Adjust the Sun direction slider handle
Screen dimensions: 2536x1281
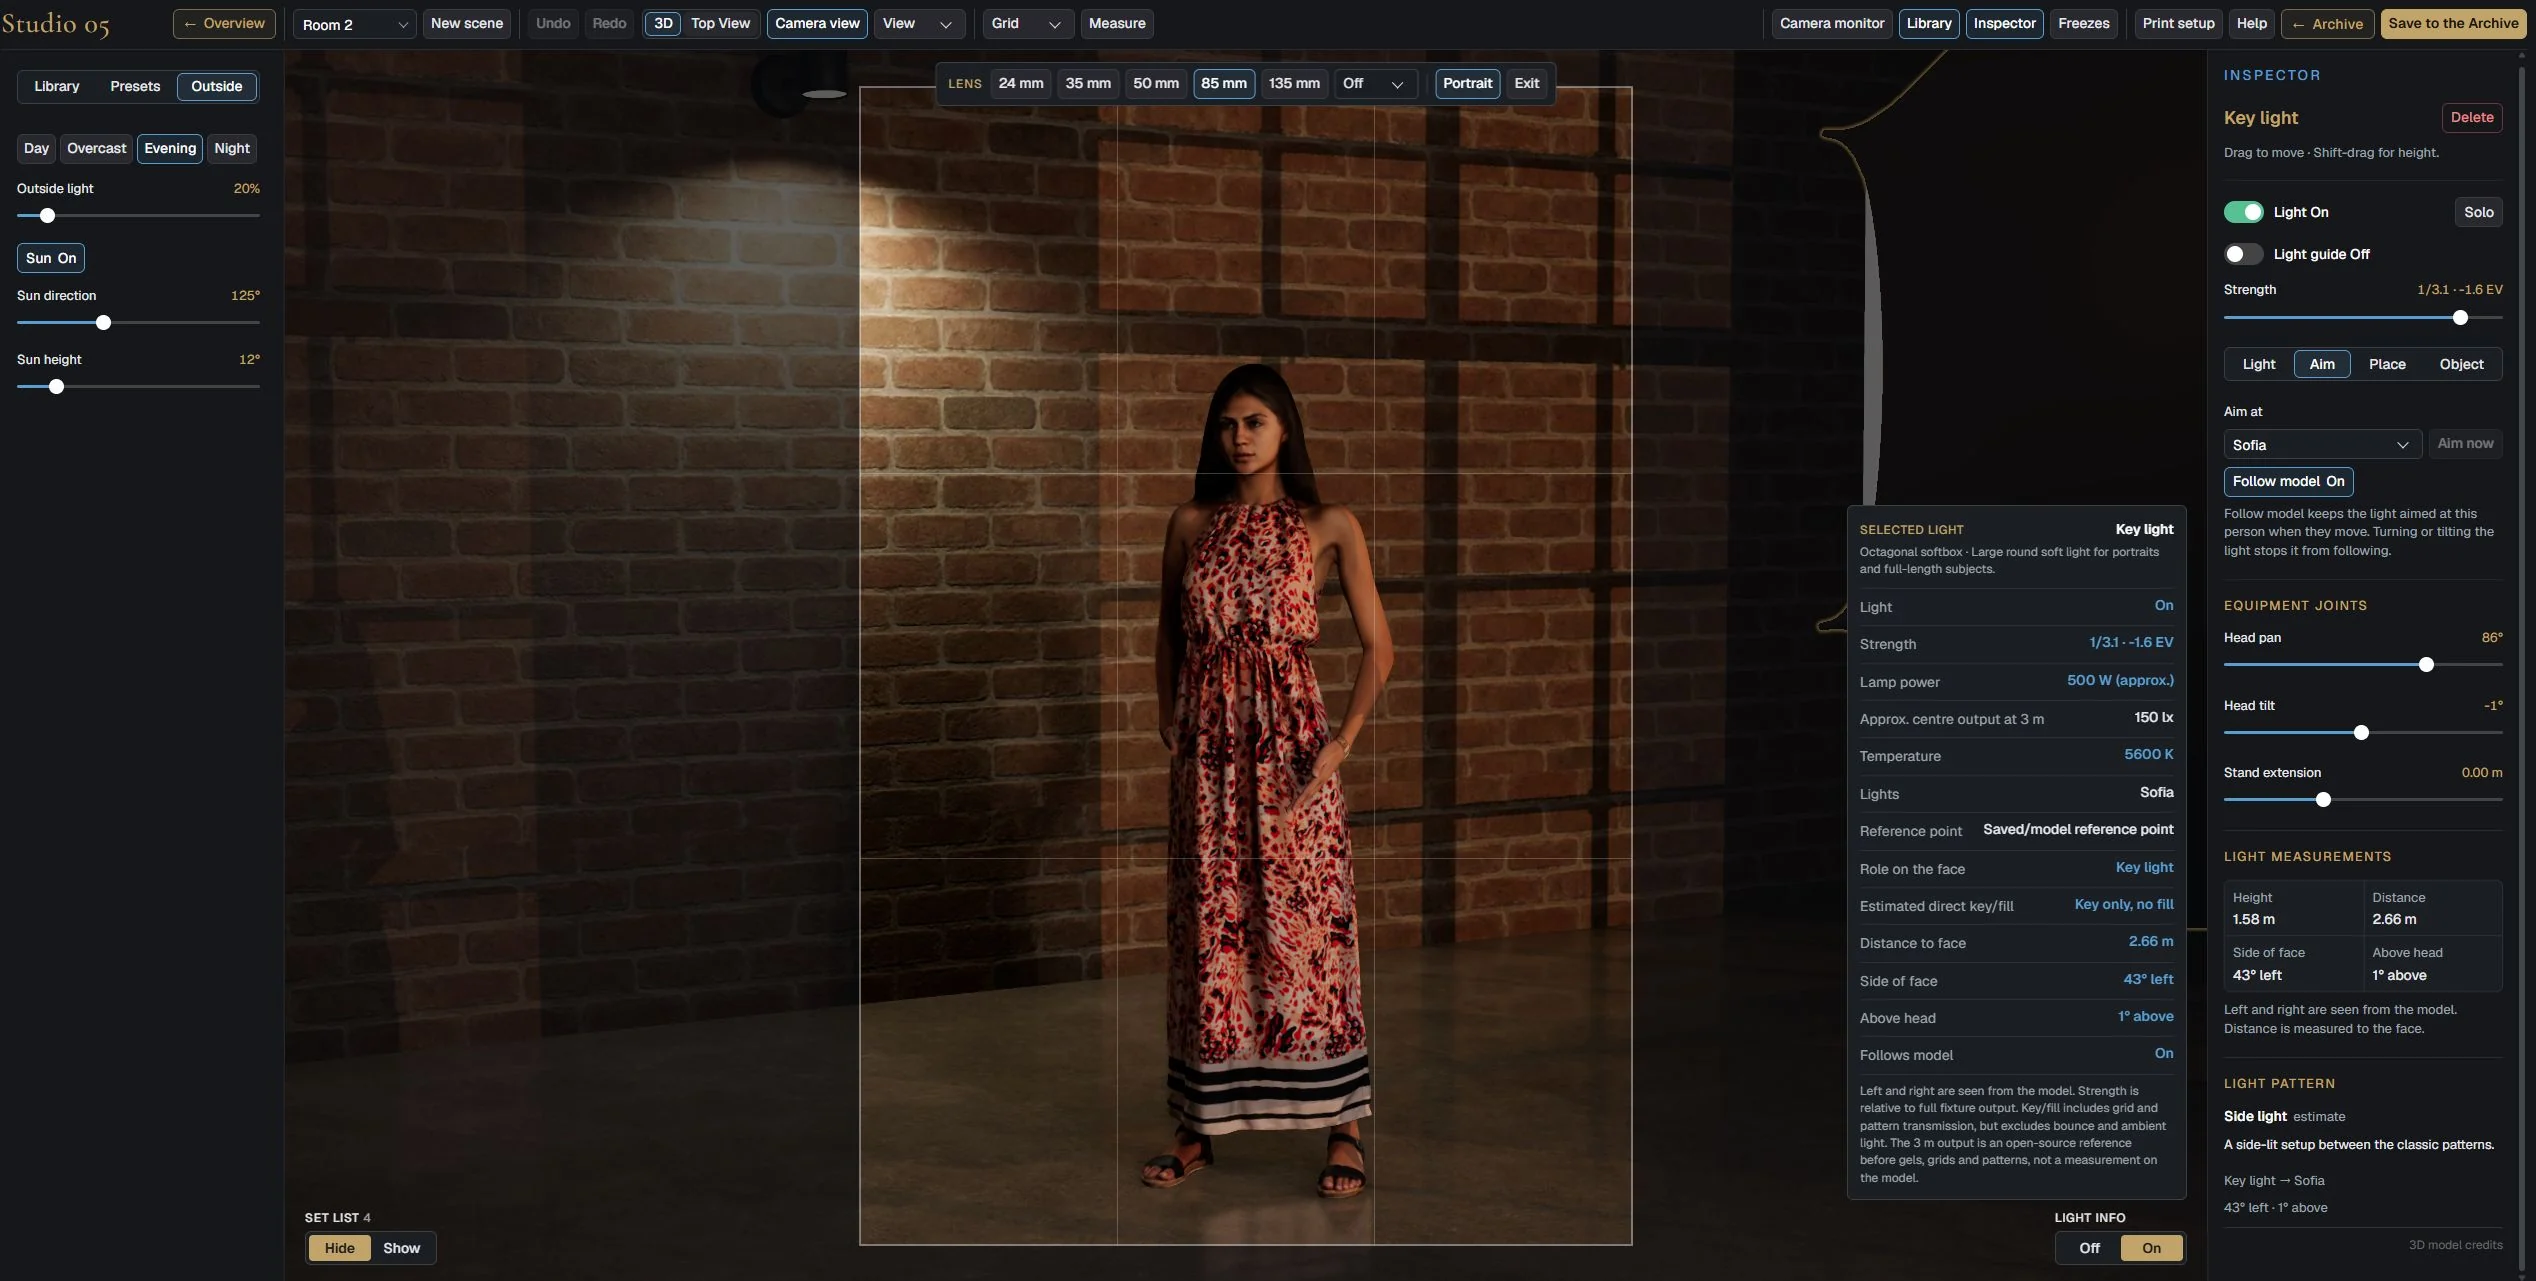(103, 323)
